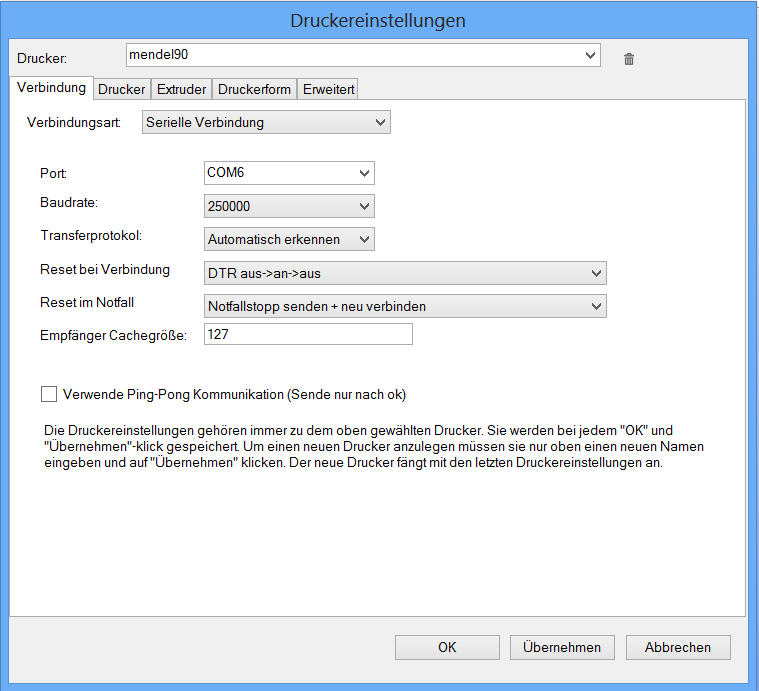Expand the Reset bei Verbindung dropdown

(596, 272)
